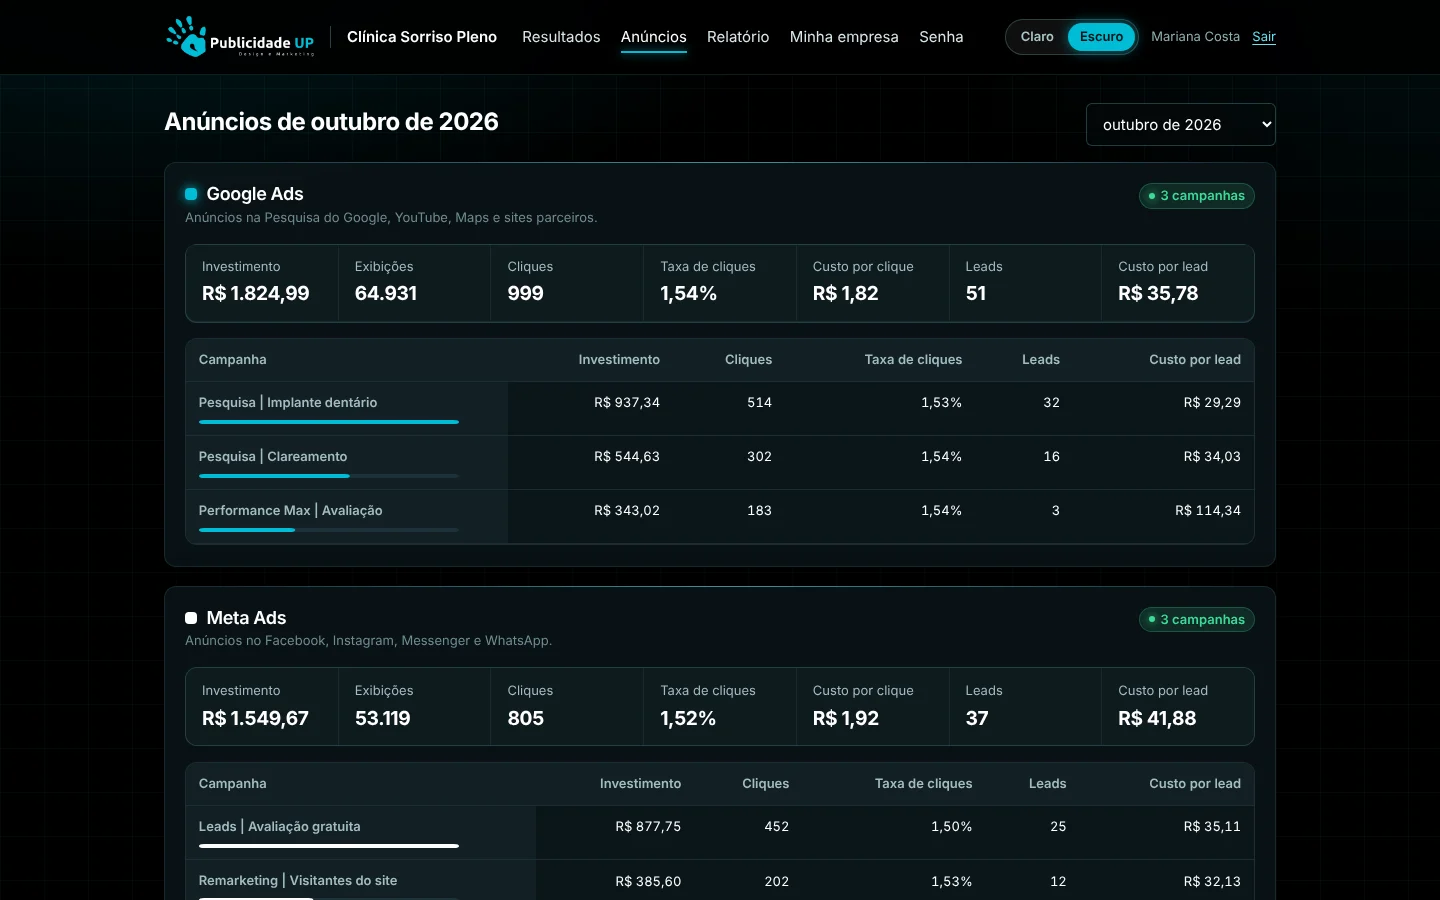Click the Meta Ads 3 campanhas badge

[1197, 620]
